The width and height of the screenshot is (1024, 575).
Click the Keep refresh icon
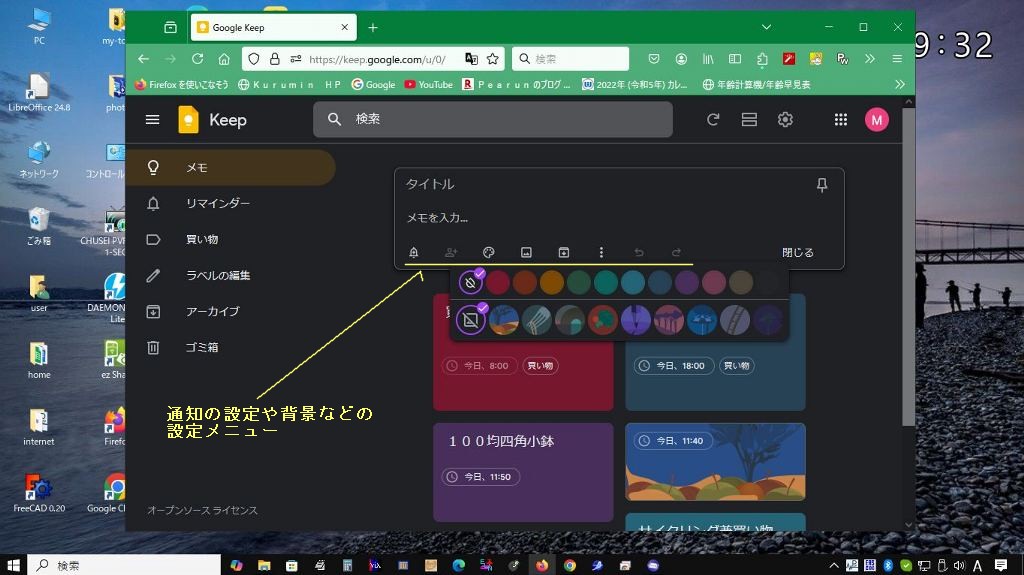click(713, 120)
